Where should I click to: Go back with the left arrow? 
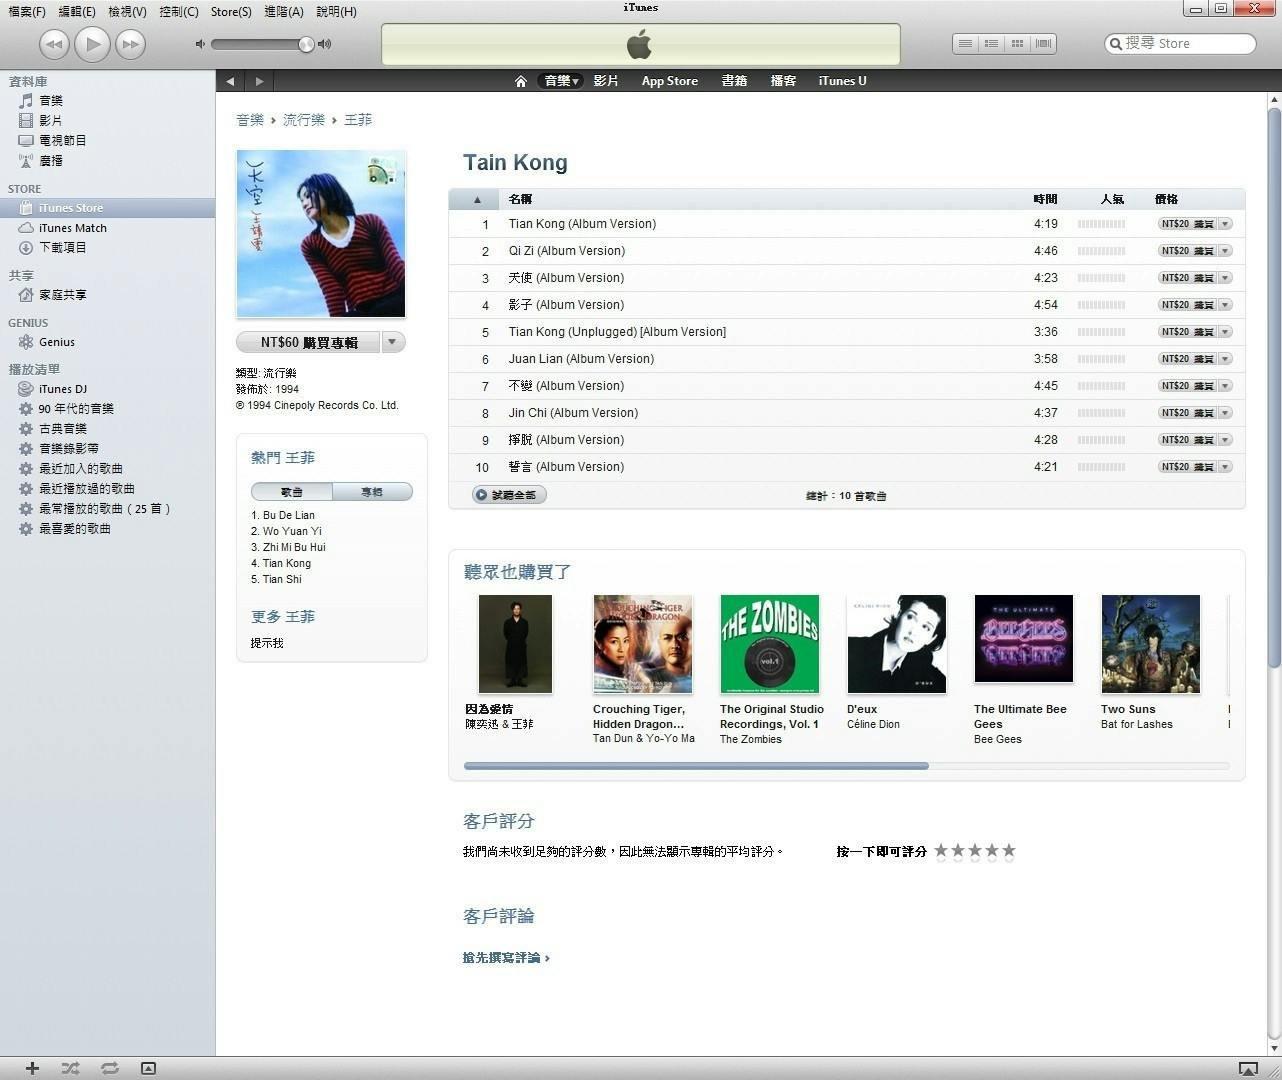click(x=230, y=81)
